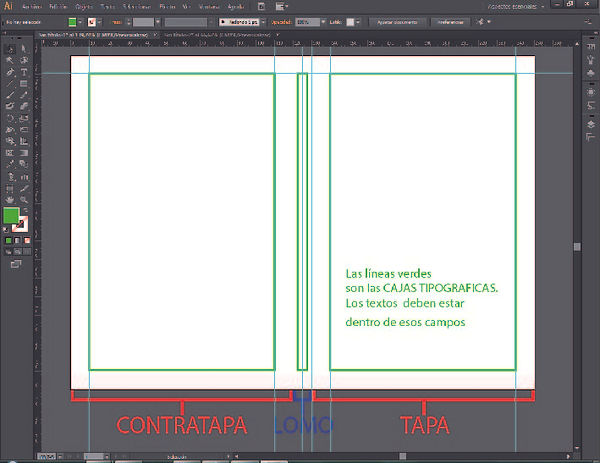Select the Line Segment tool
Screen dimensions: 600x463
click(x=10, y=83)
